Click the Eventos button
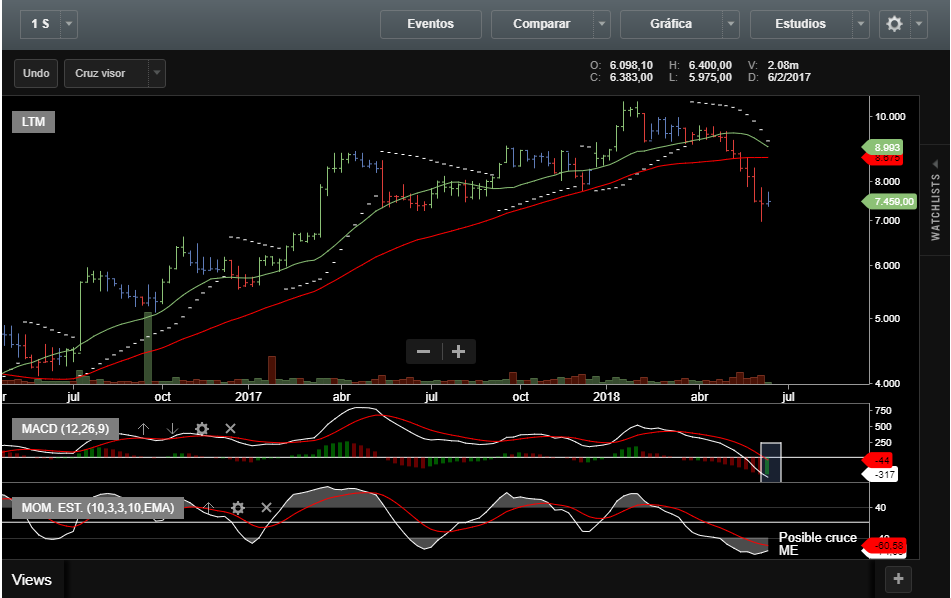This screenshot has width=951, height=598. click(430, 24)
